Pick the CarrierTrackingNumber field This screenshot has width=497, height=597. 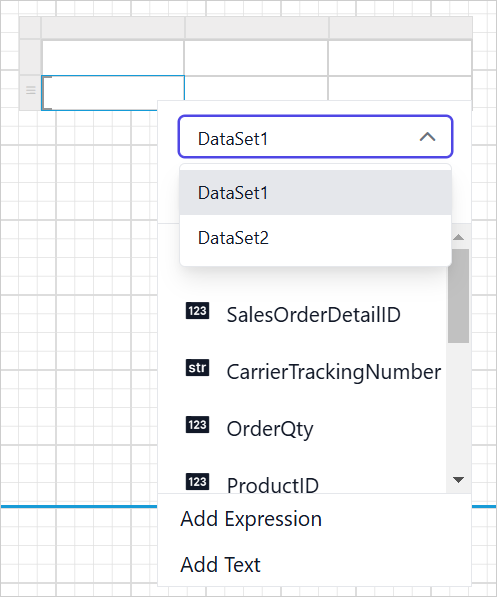pyautogui.click(x=334, y=372)
